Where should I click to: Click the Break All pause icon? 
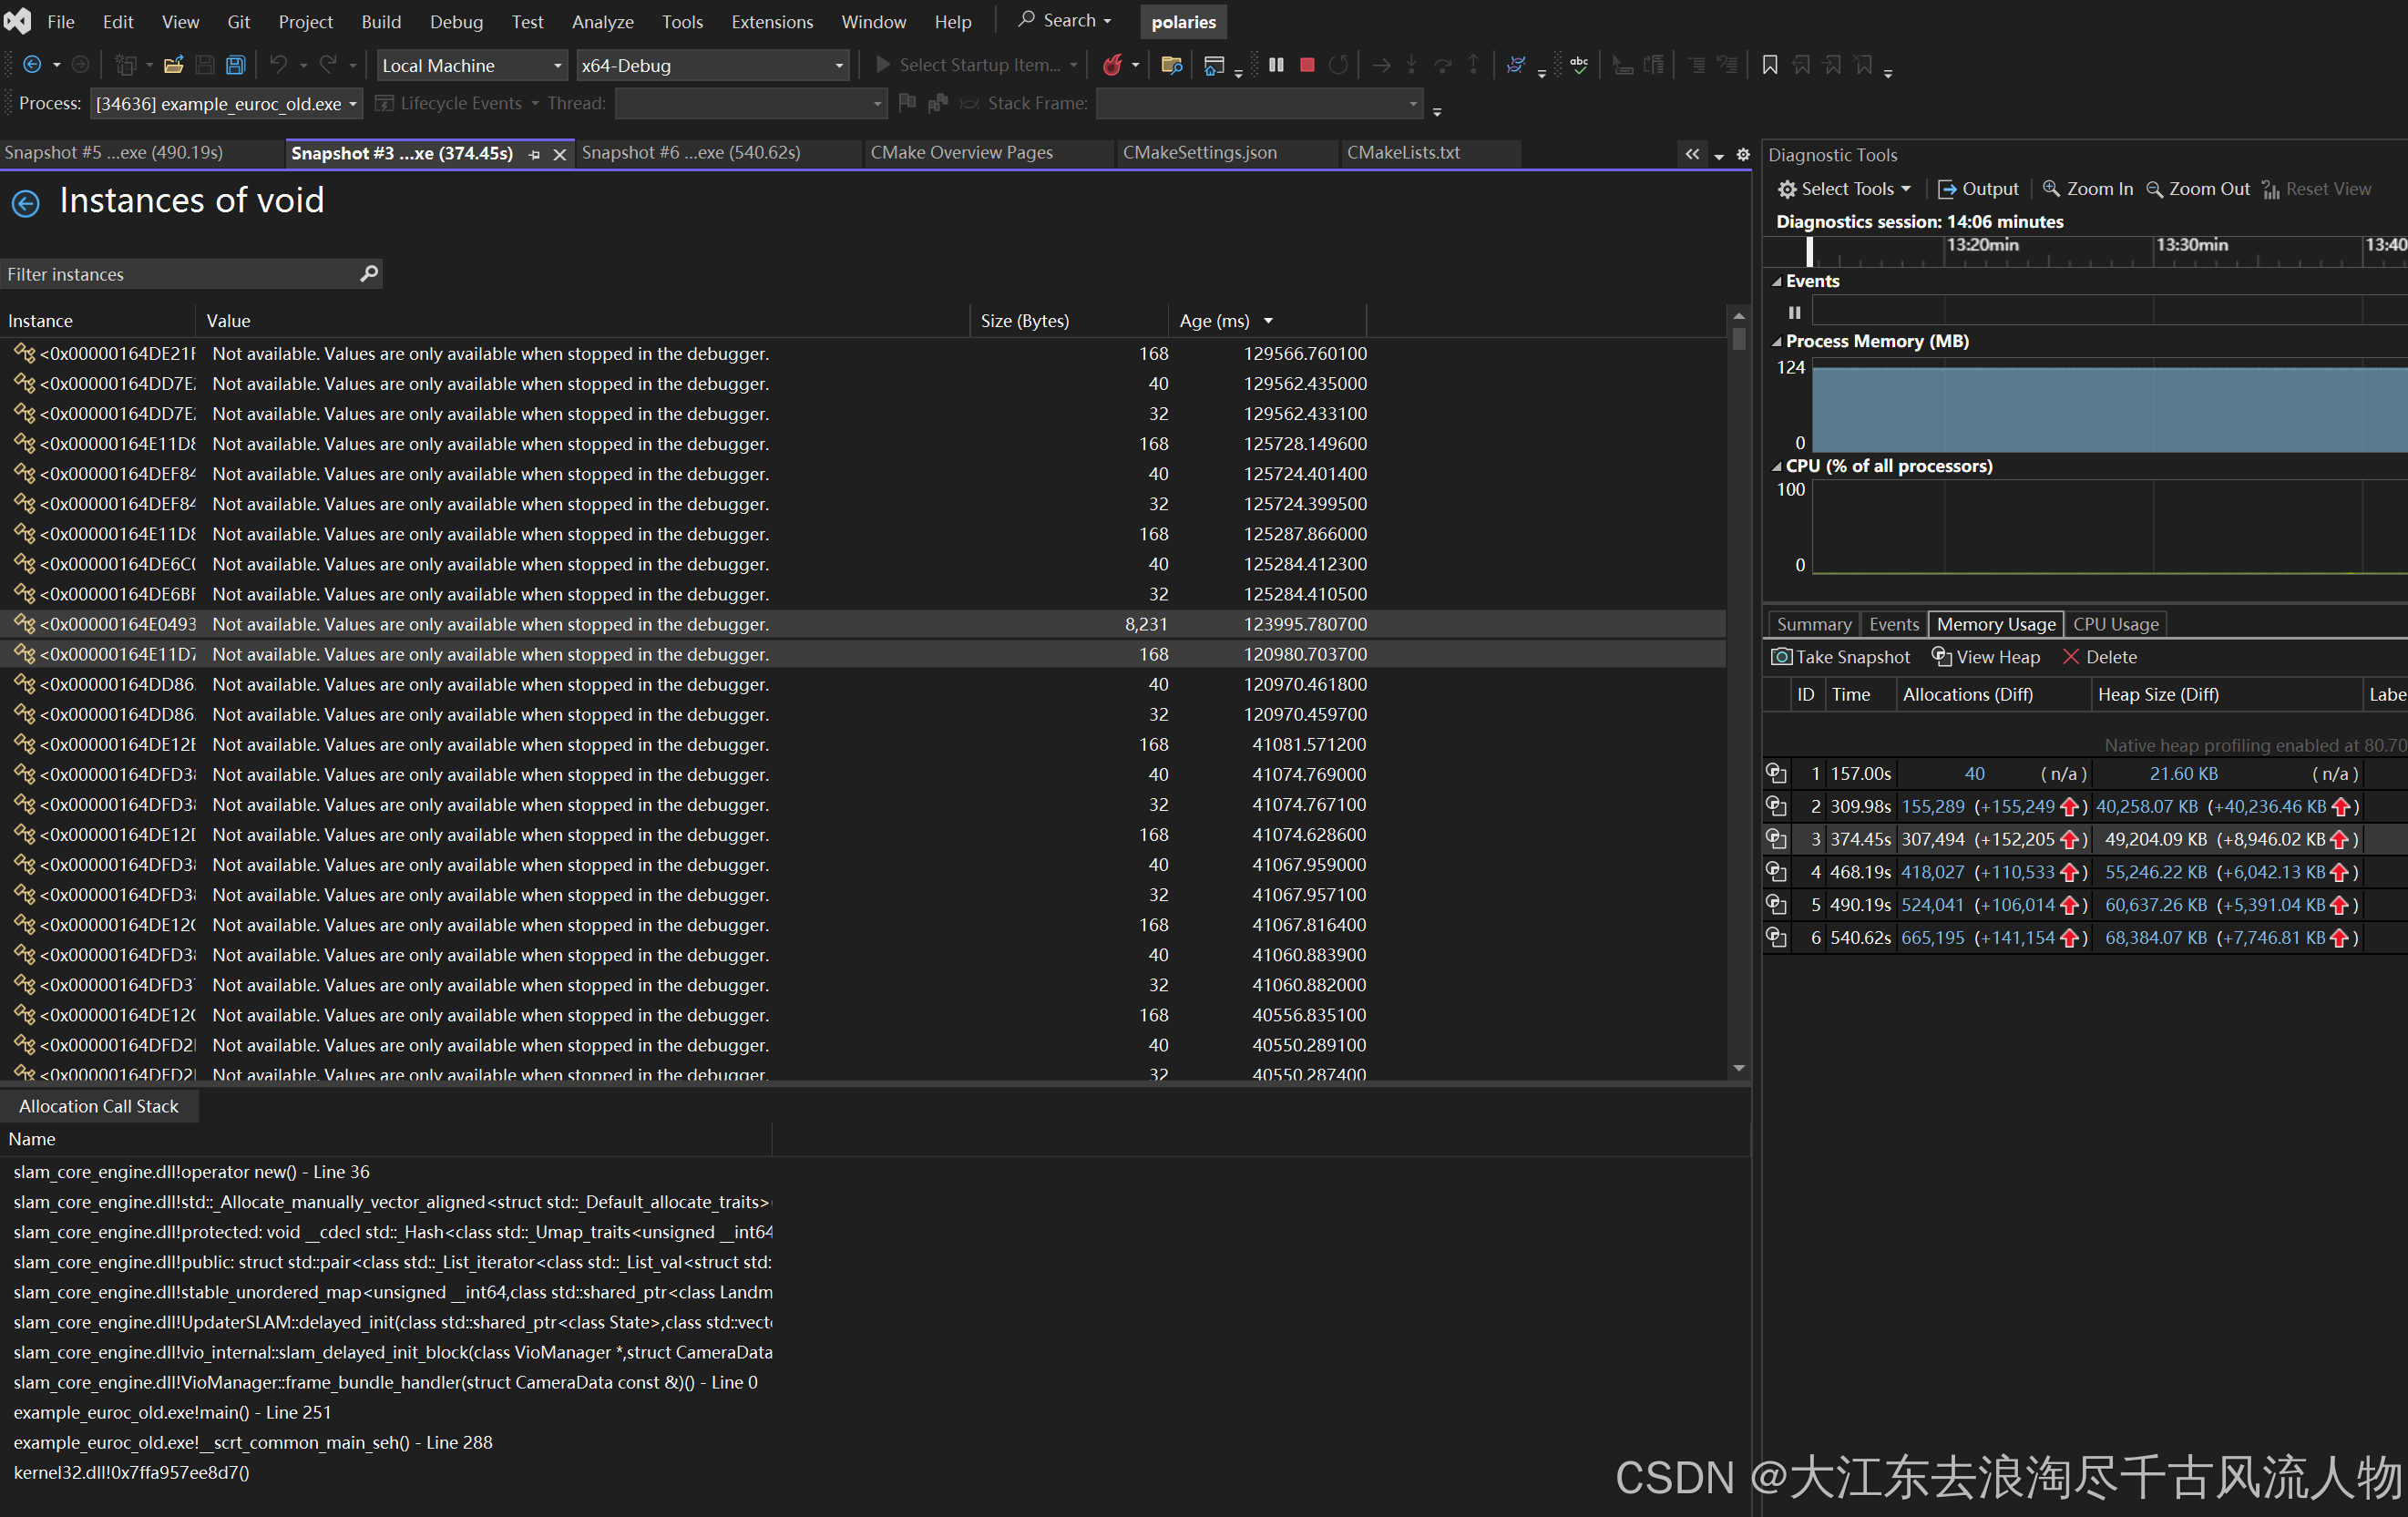[1276, 65]
